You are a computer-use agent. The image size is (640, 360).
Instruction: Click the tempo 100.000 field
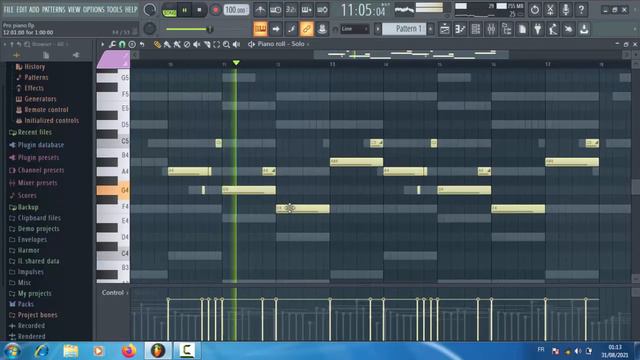[236, 9]
